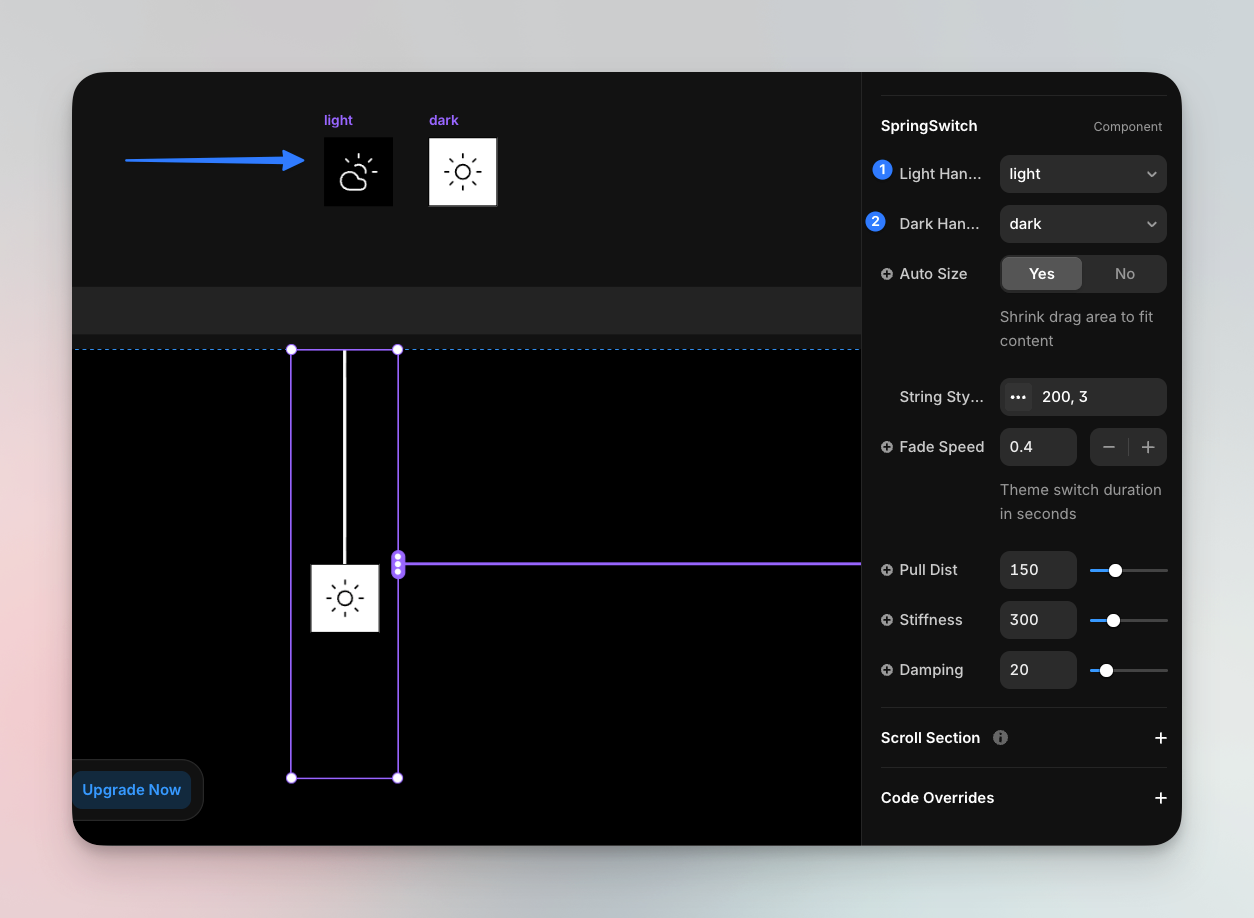Increase Fade Speed with plus stepper
The height and width of the screenshot is (918, 1254).
(1148, 447)
